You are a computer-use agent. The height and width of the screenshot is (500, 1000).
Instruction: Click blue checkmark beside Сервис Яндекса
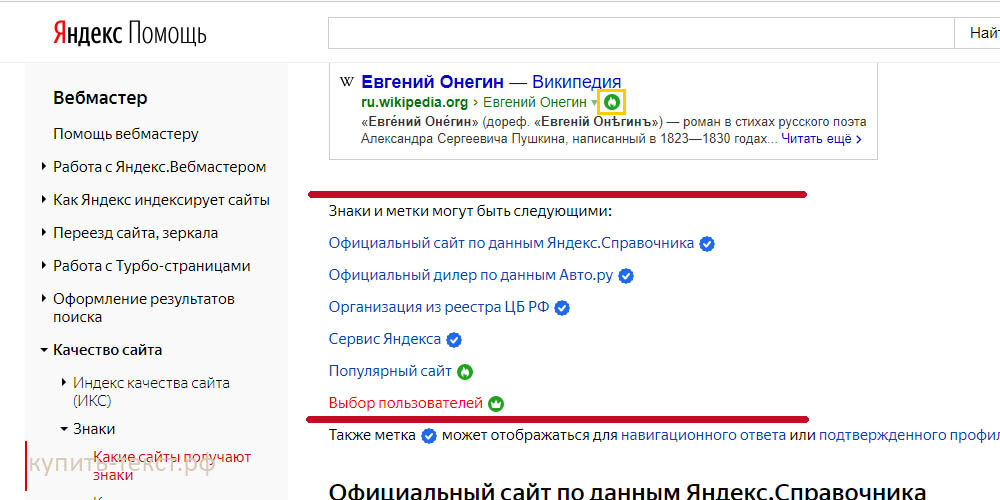click(x=453, y=340)
